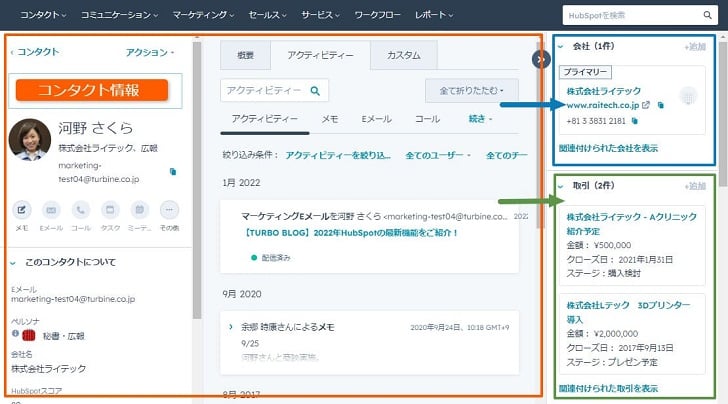This screenshot has width=728, height=404.
Task: Collapse the このコンタクトについて section
Action: pyautogui.click(x=13, y=263)
